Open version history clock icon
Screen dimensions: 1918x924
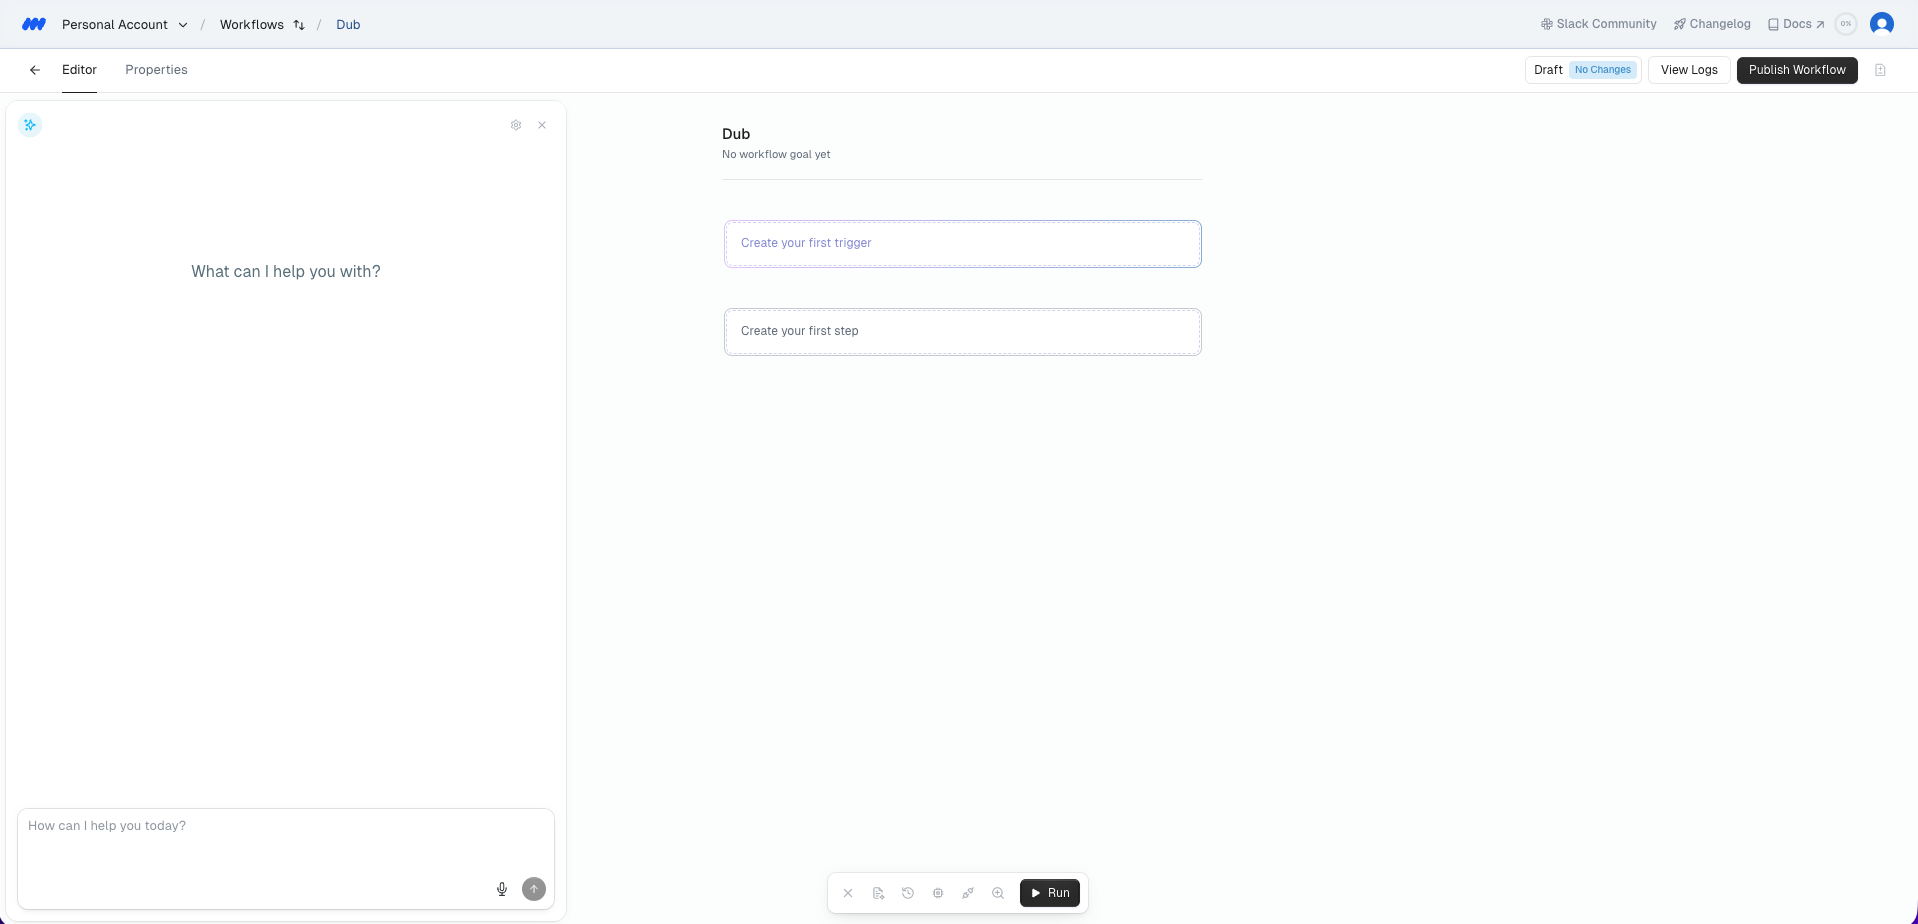click(908, 893)
